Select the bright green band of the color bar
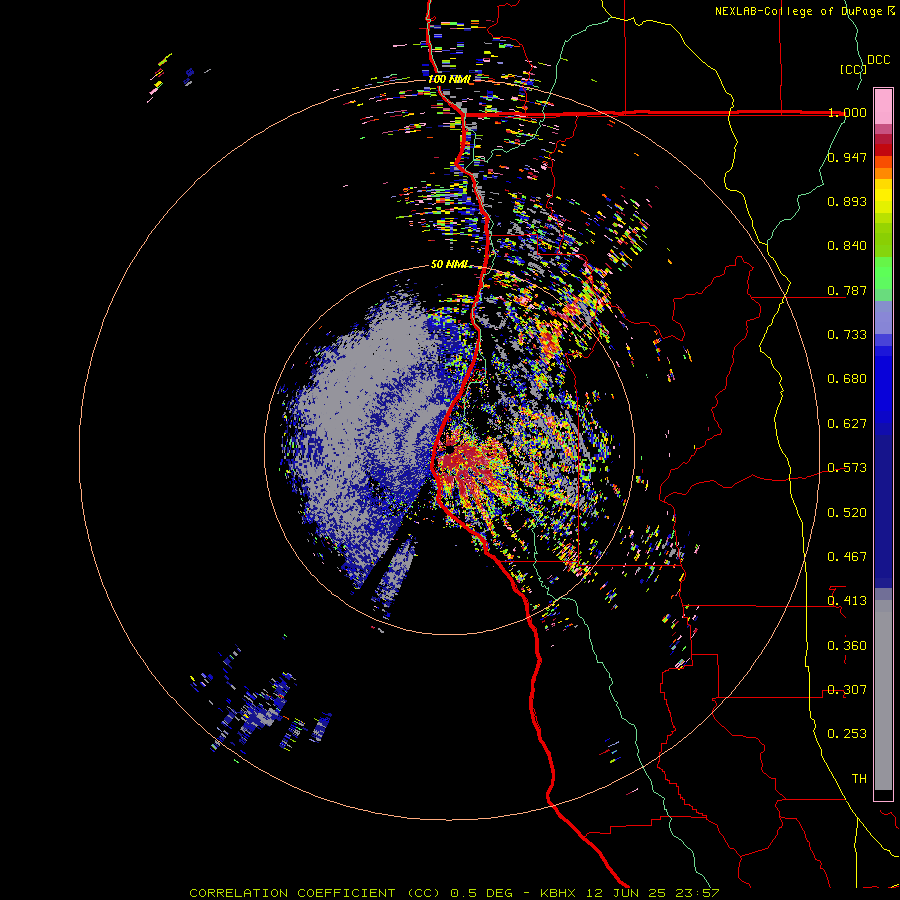This screenshot has width=900, height=900. click(x=883, y=273)
